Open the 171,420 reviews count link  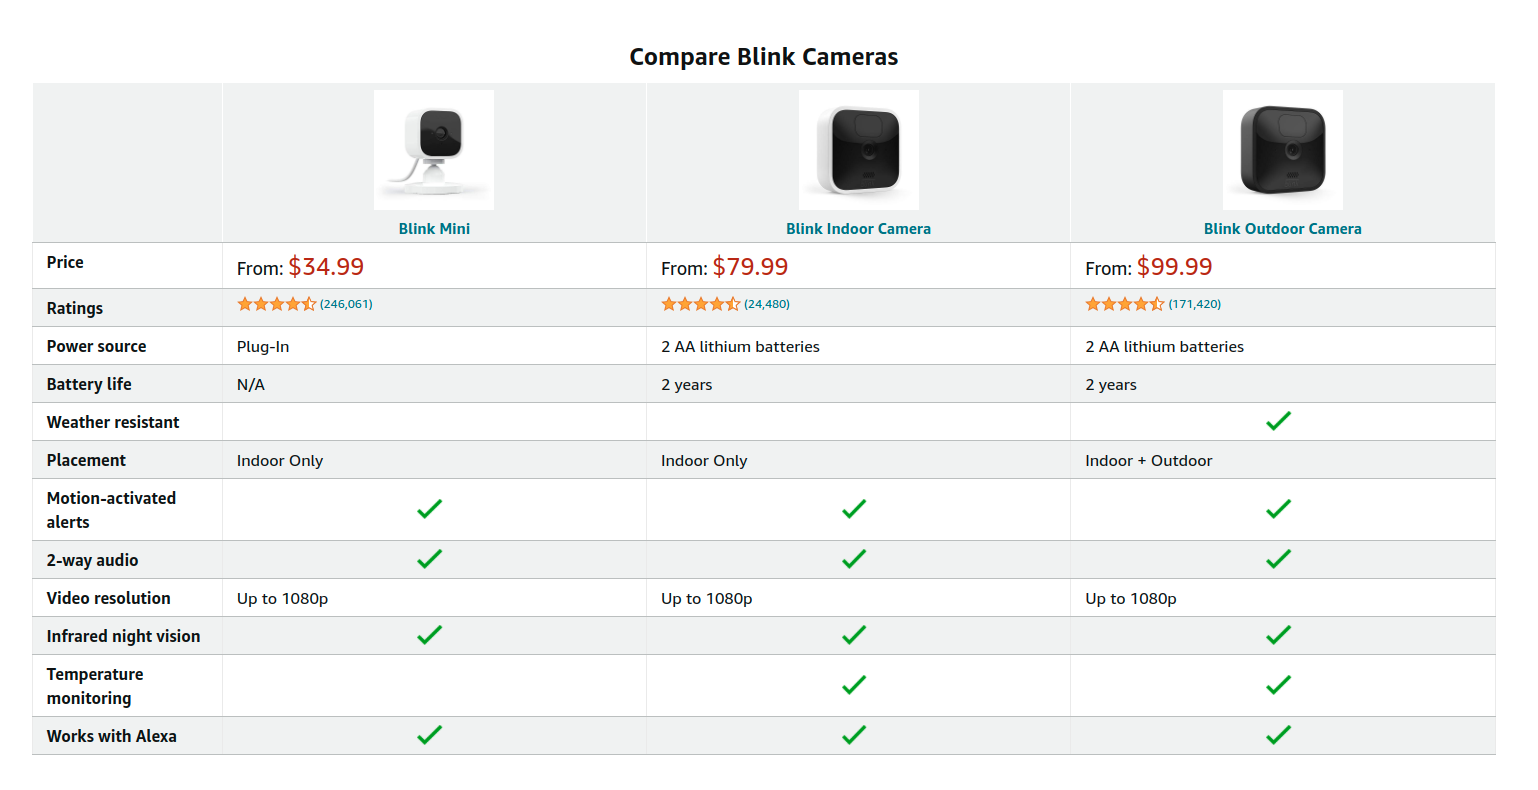(x=1195, y=304)
